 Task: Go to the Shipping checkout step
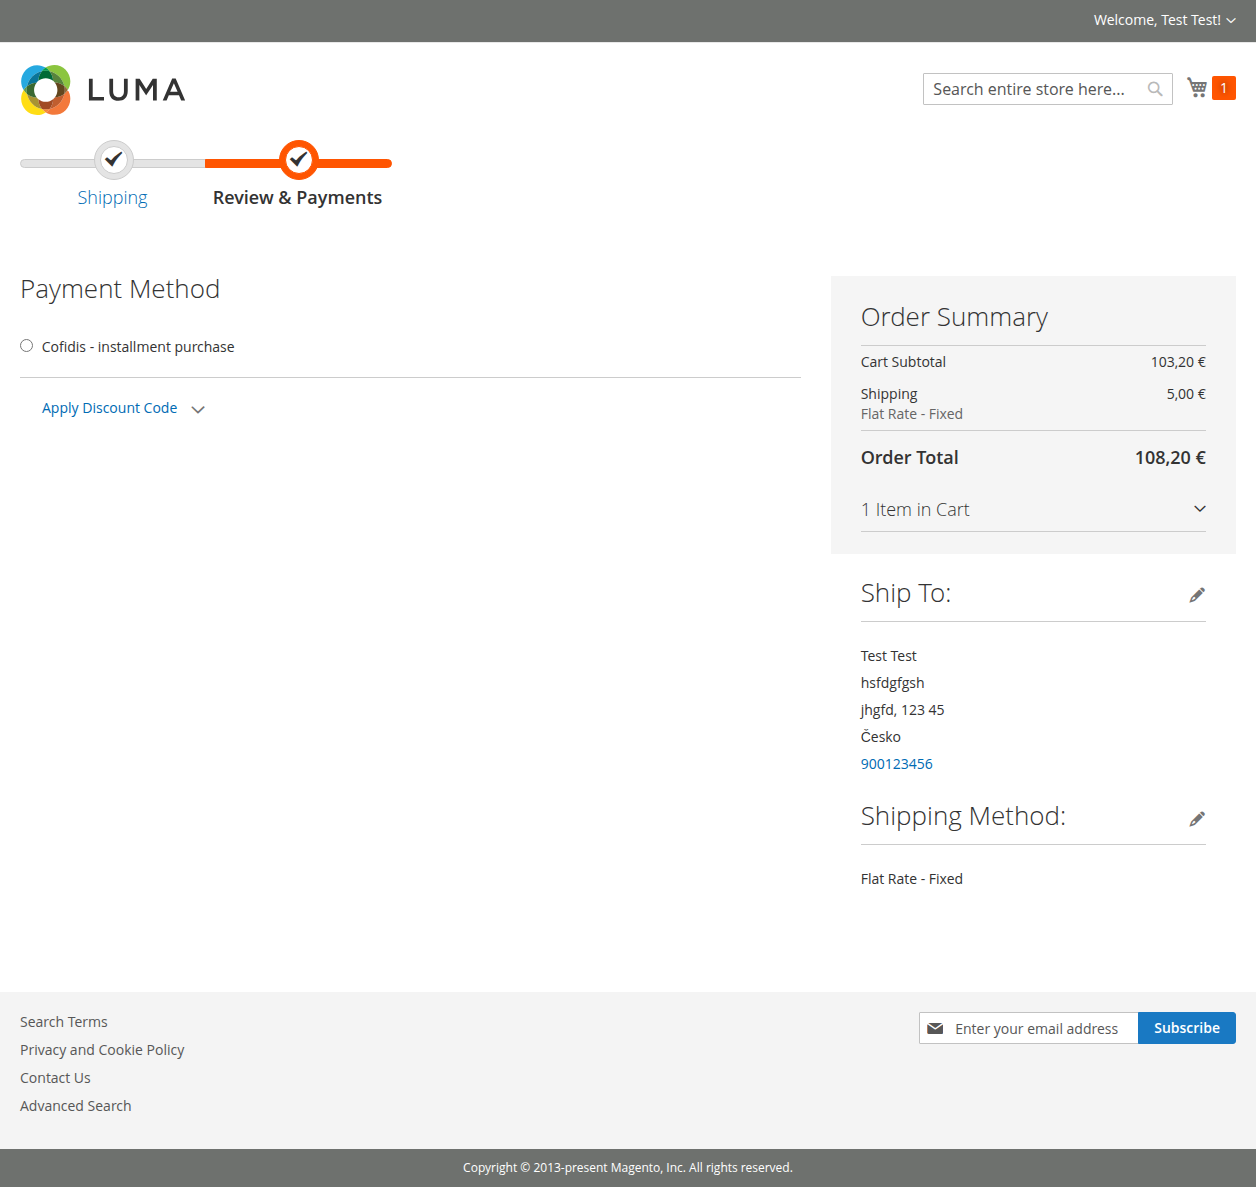(112, 197)
